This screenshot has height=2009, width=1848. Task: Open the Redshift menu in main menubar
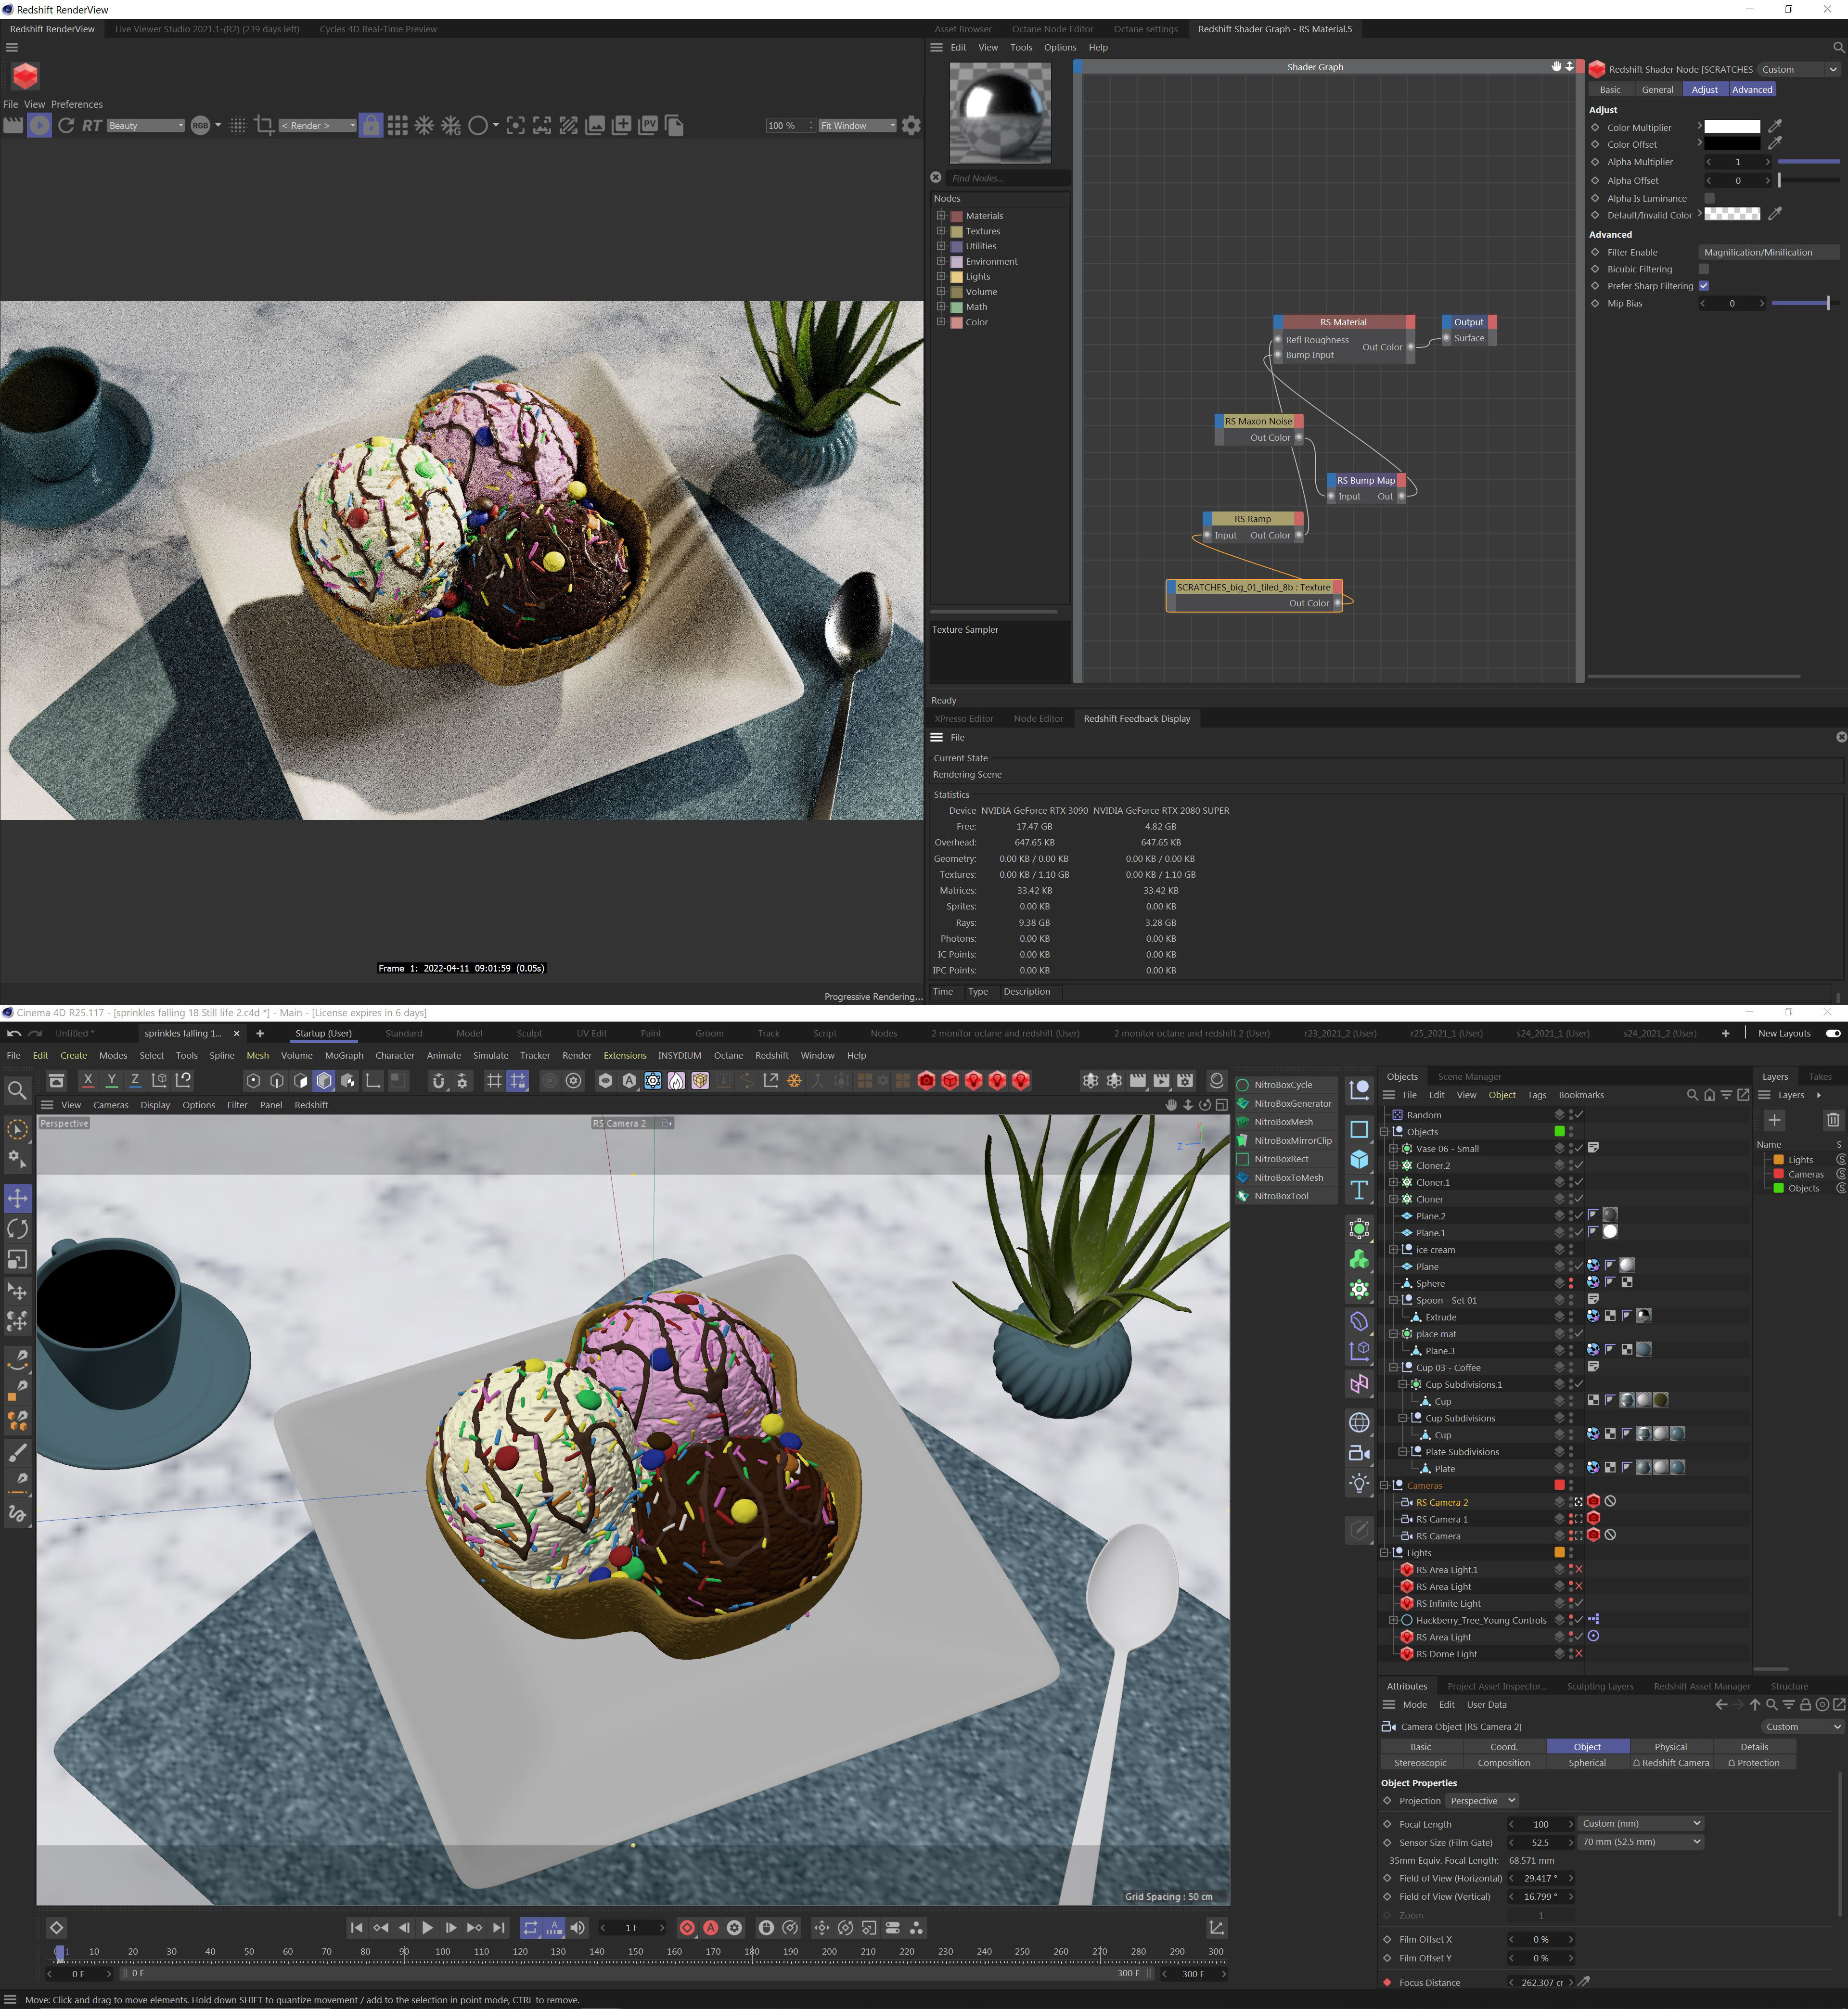pyautogui.click(x=771, y=1055)
